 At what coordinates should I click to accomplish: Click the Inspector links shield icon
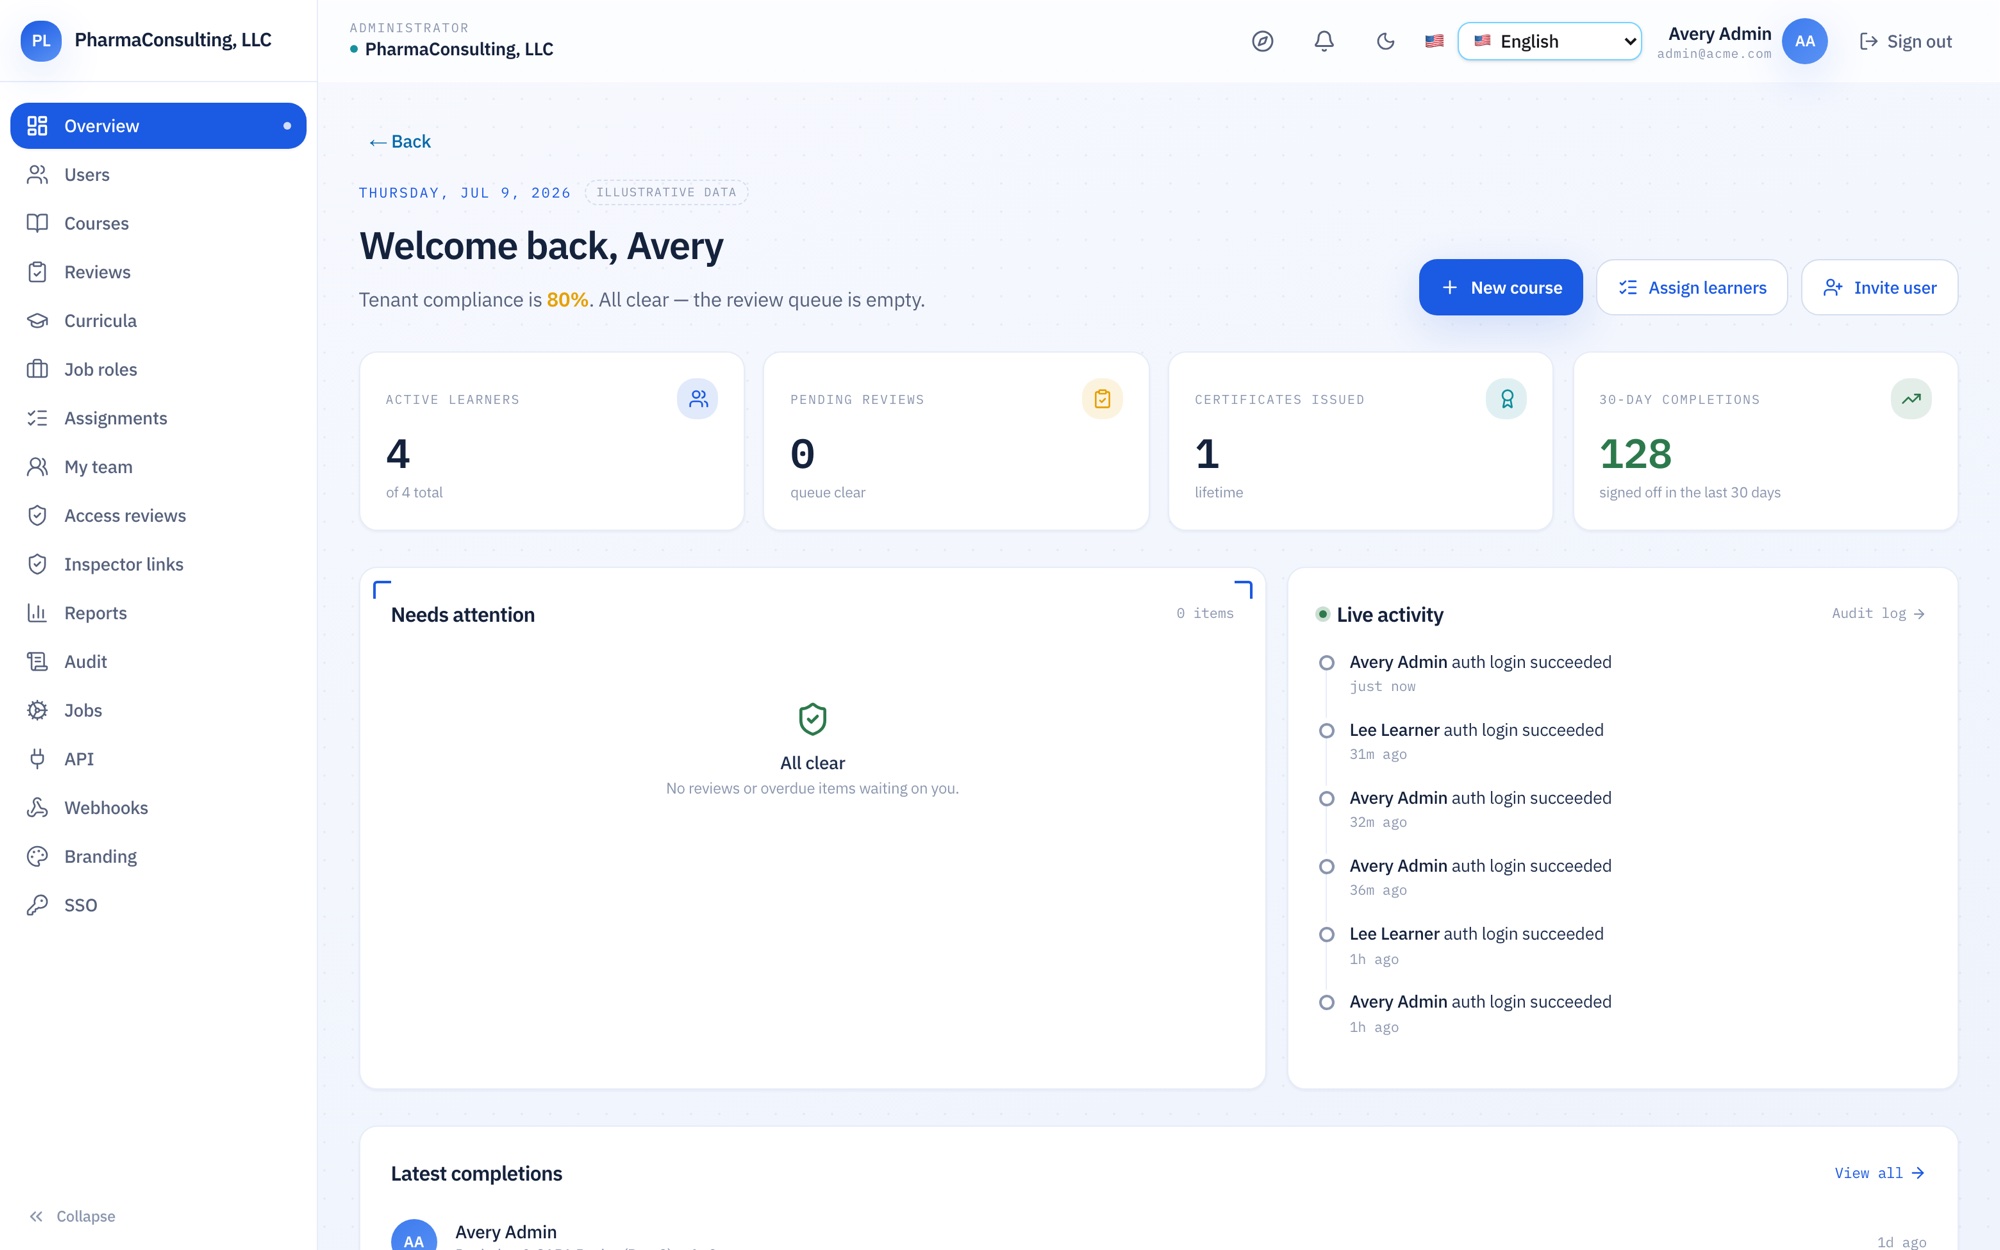[x=37, y=564]
